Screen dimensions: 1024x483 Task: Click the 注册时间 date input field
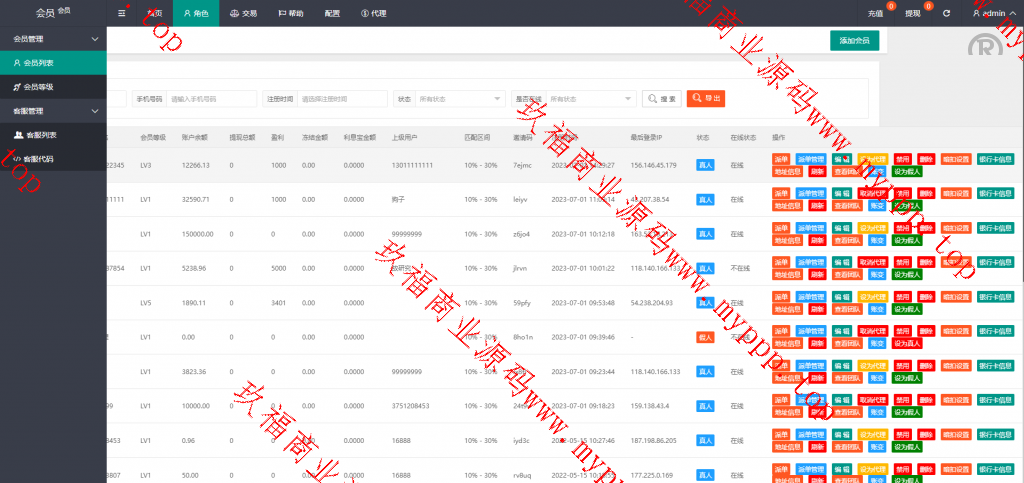pyautogui.click(x=340, y=99)
